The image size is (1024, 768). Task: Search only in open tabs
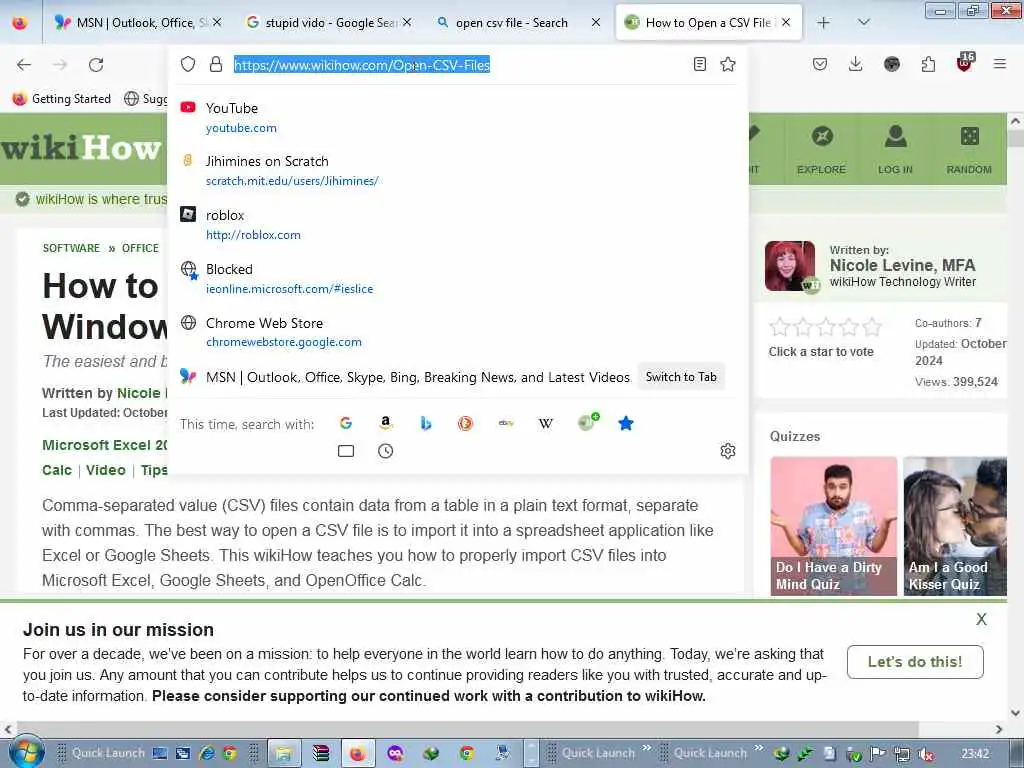point(346,451)
